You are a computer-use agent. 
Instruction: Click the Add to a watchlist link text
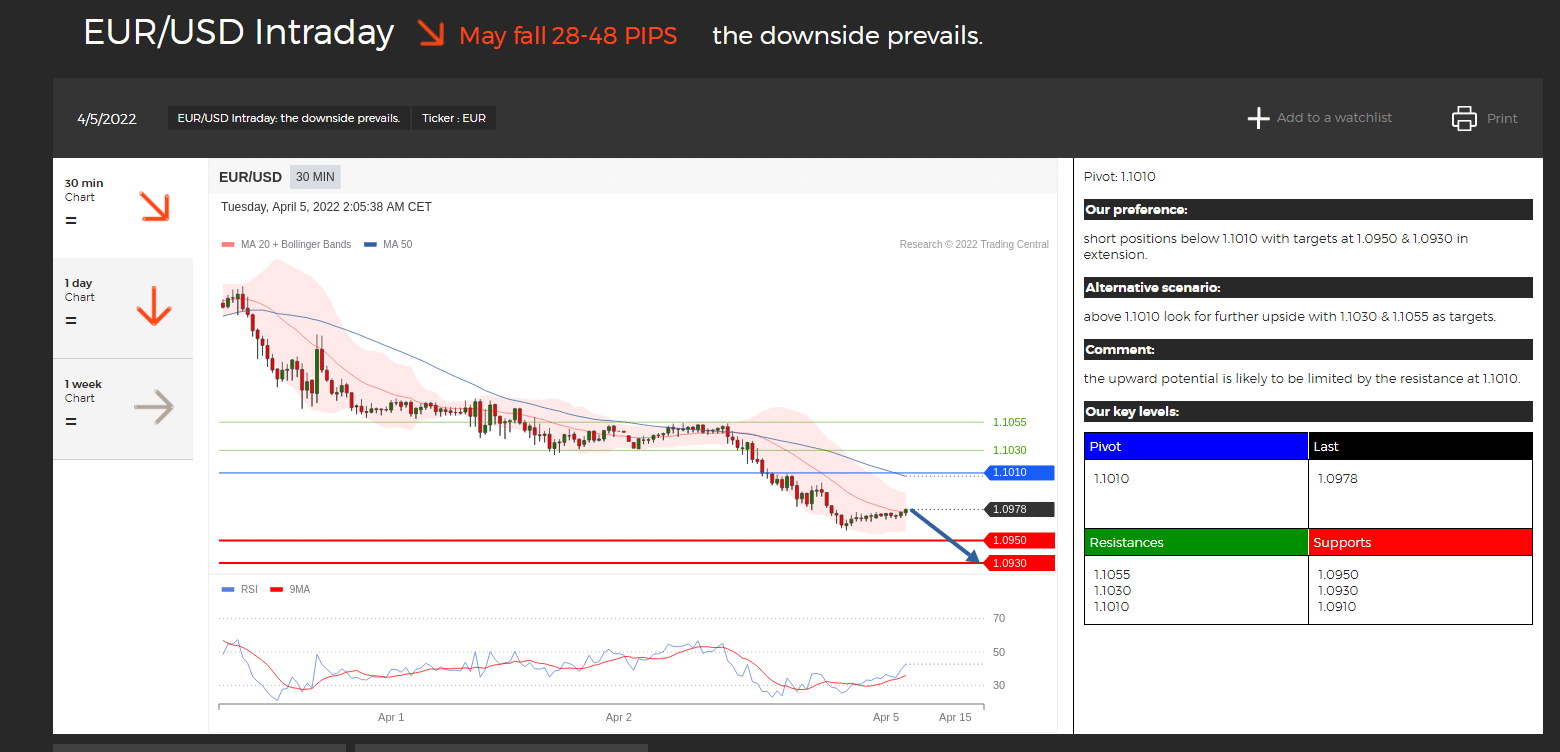[x=1334, y=118]
